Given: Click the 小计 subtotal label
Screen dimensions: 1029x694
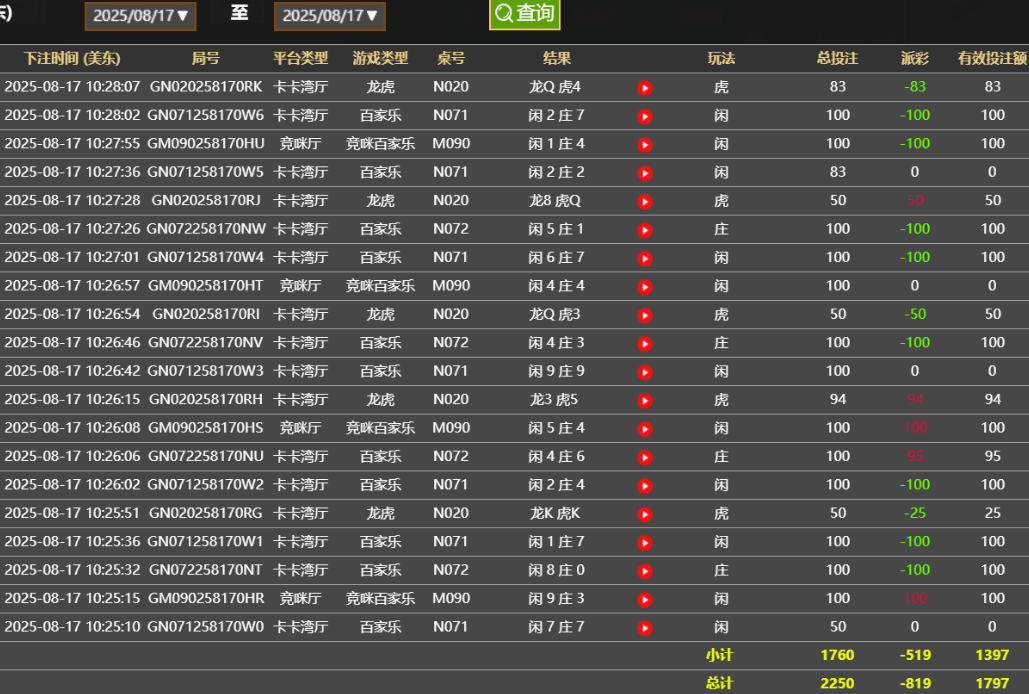Looking at the screenshot, I should click(718, 655).
